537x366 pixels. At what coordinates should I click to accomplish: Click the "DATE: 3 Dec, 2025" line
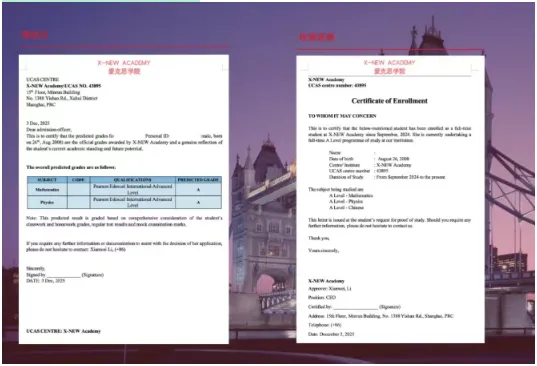[46, 281]
